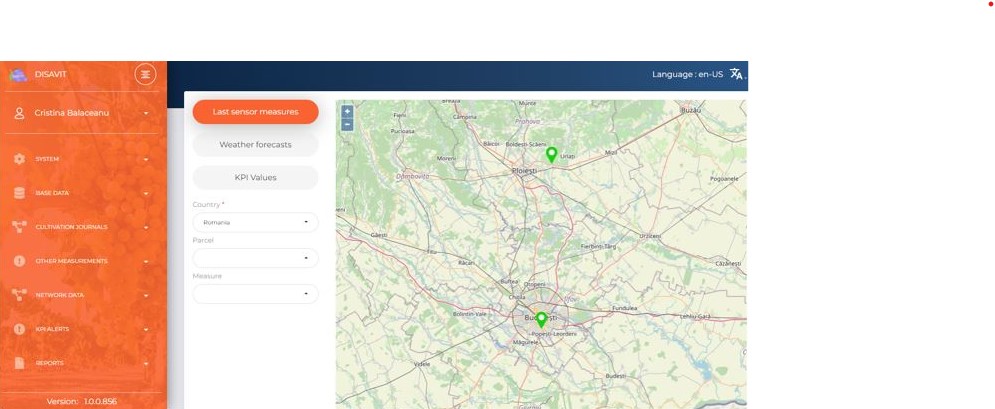Click the Cultivation Journals icon

tap(20, 227)
